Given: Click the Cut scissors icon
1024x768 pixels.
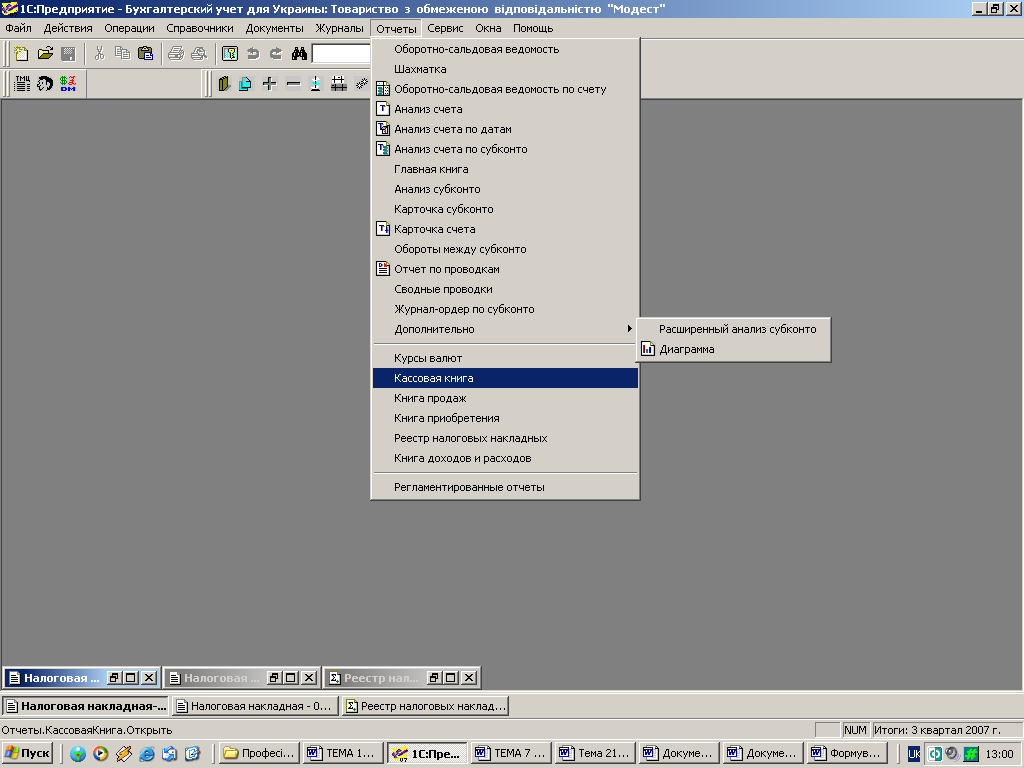Looking at the screenshot, I should tap(99, 54).
